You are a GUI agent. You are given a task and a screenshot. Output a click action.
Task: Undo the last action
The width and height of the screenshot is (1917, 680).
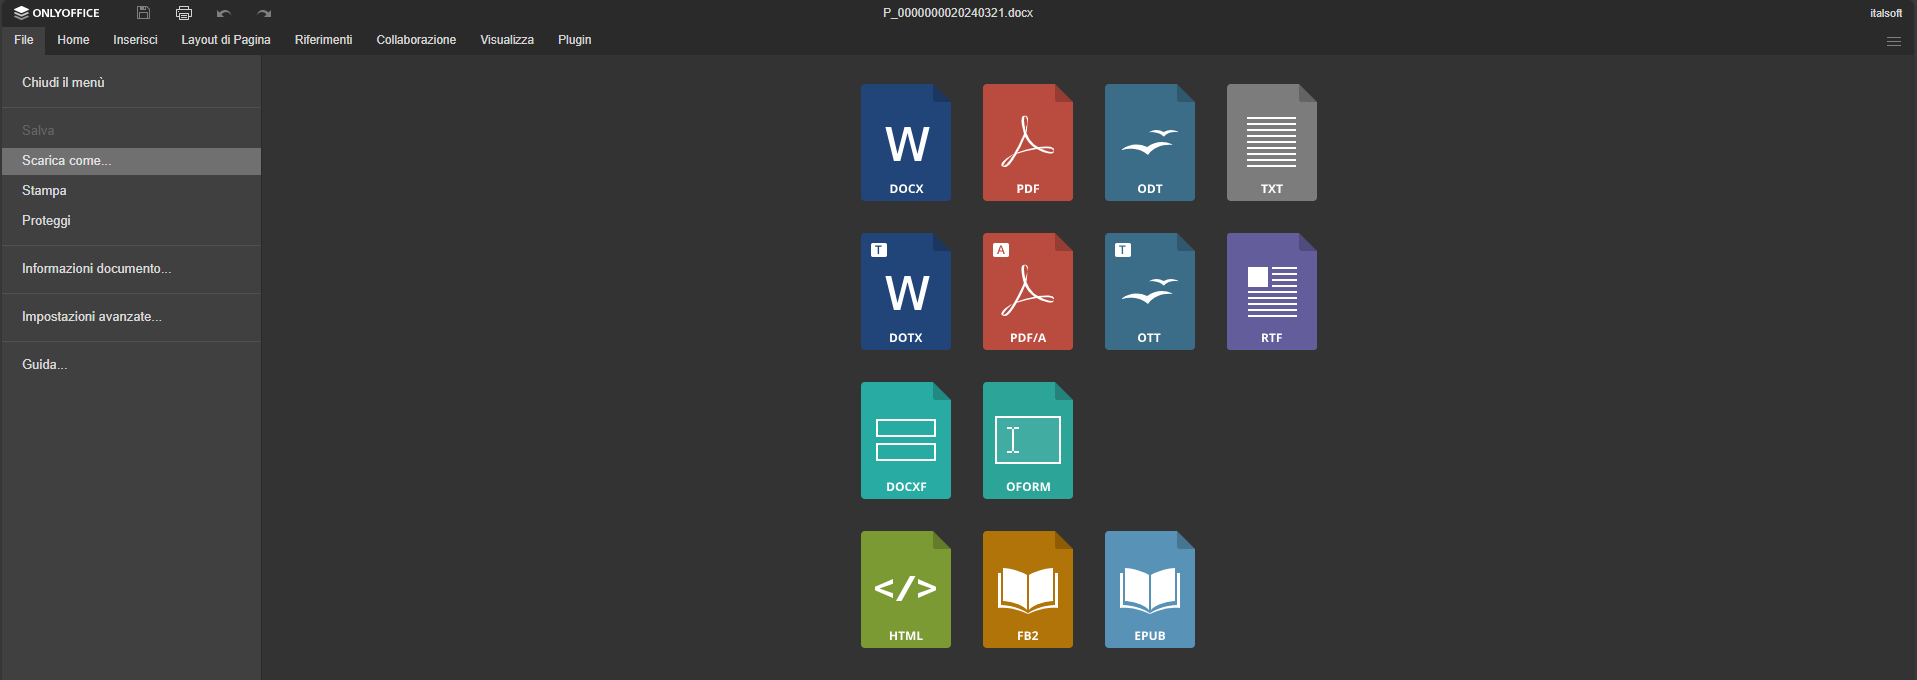224,13
